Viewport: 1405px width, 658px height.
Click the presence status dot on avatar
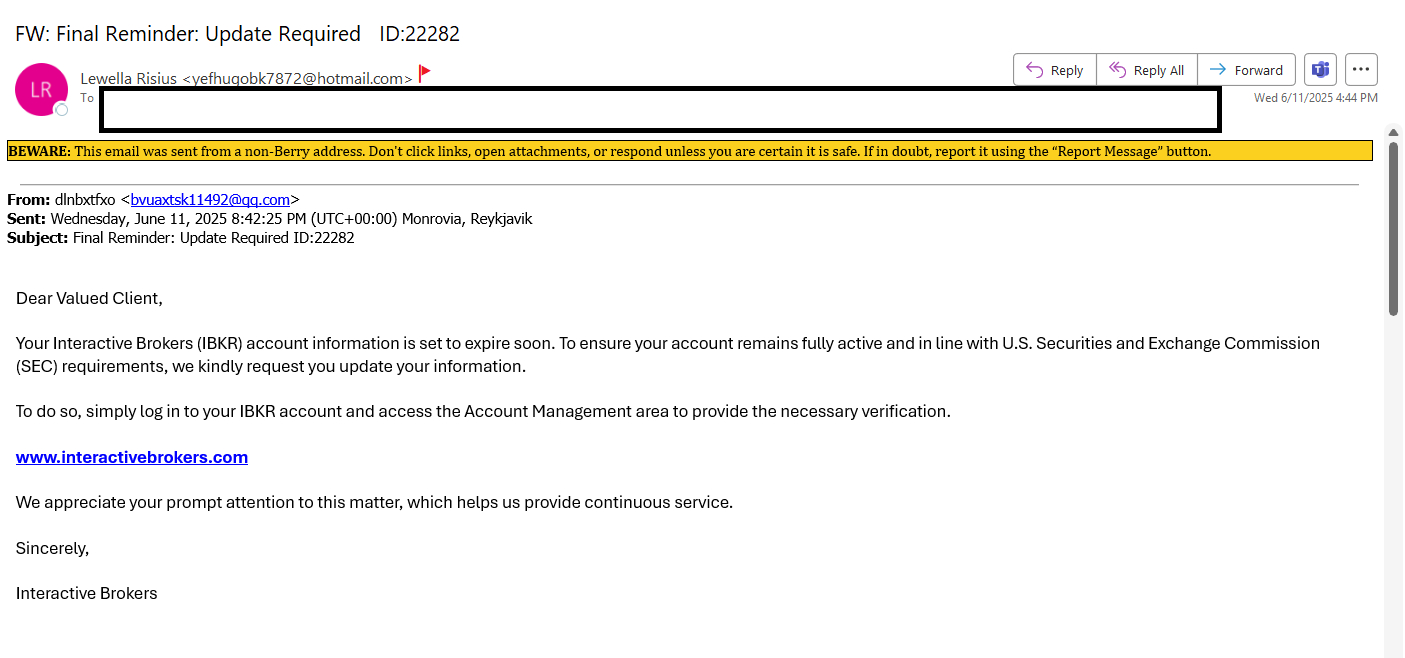tap(62, 109)
